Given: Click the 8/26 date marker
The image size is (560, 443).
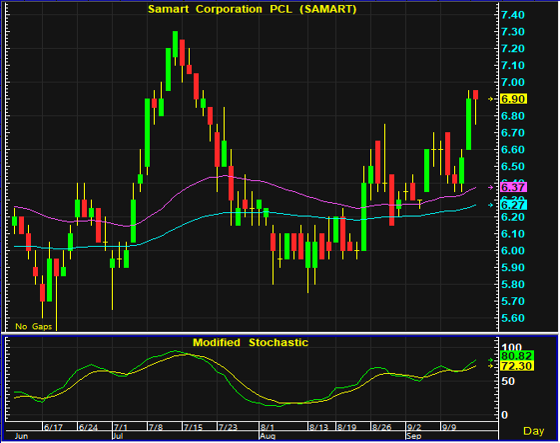Looking at the screenshot, I should [381, 427].
